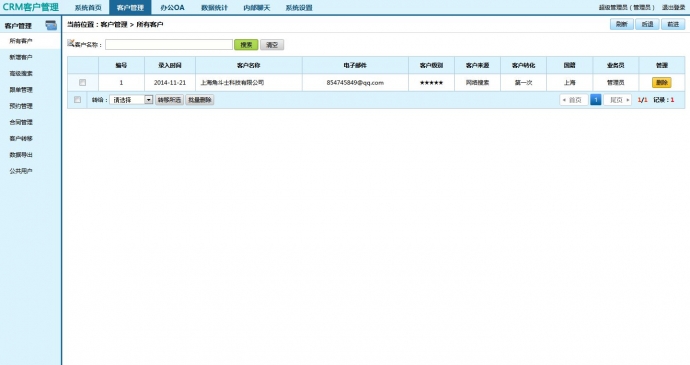Tick the checkbox in row 1
Screen dimensions: 690x365
click(82, 82)
